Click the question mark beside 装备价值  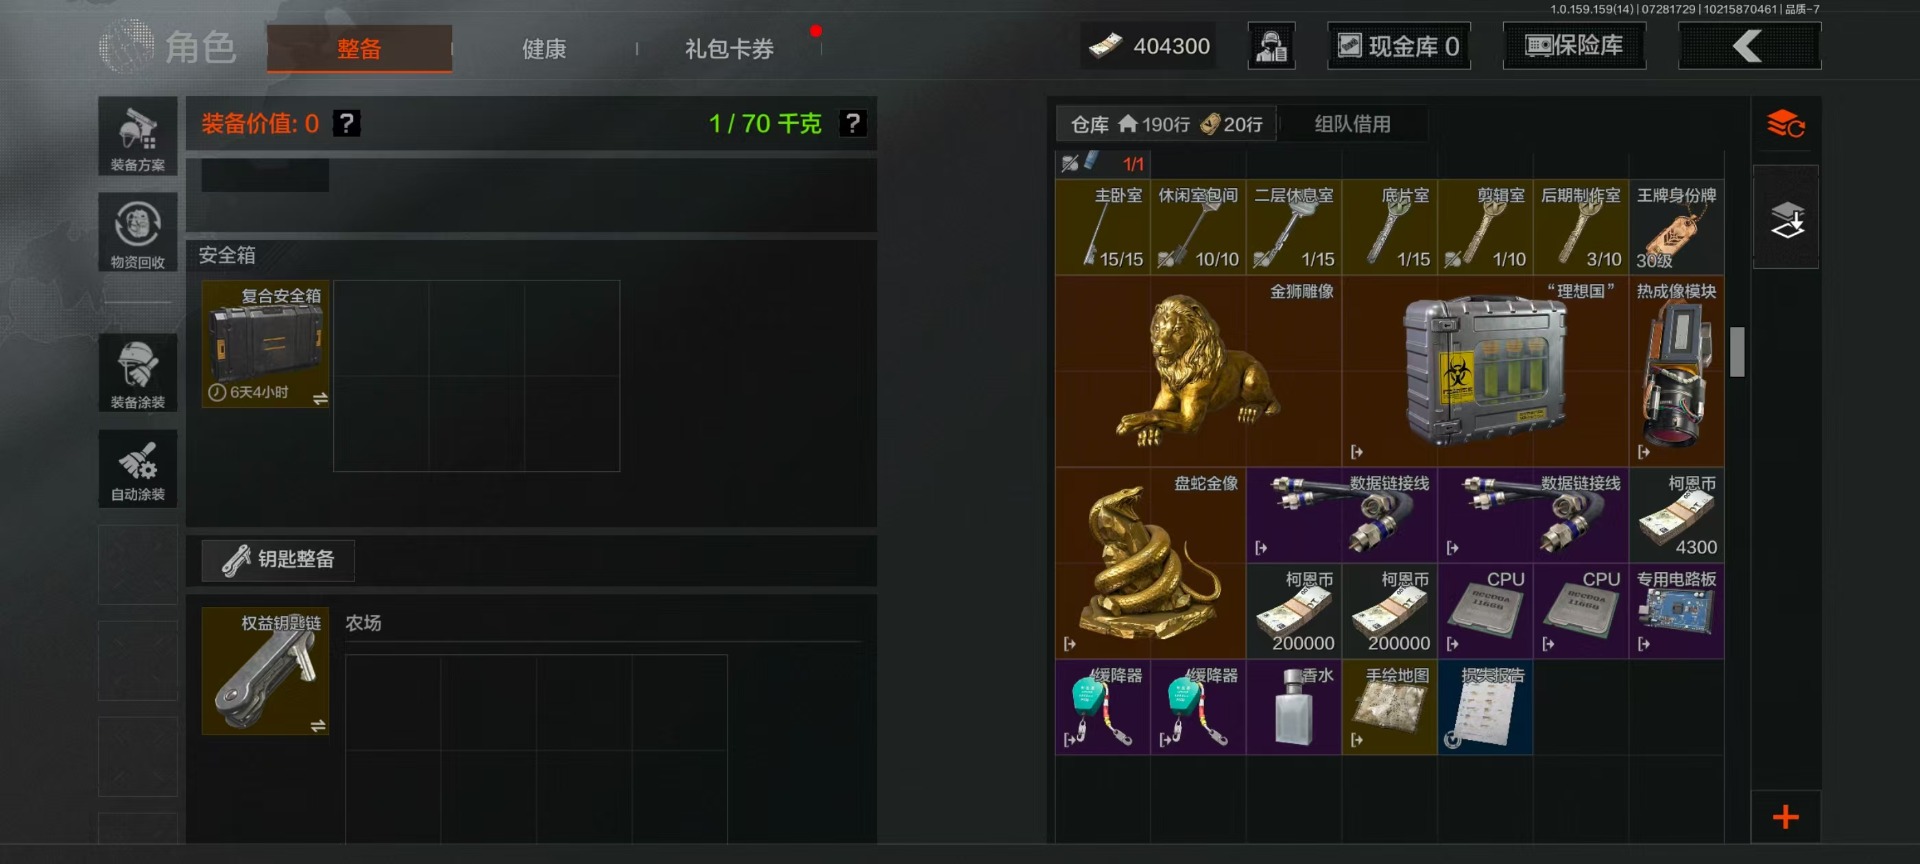click(x=346, y=123)
